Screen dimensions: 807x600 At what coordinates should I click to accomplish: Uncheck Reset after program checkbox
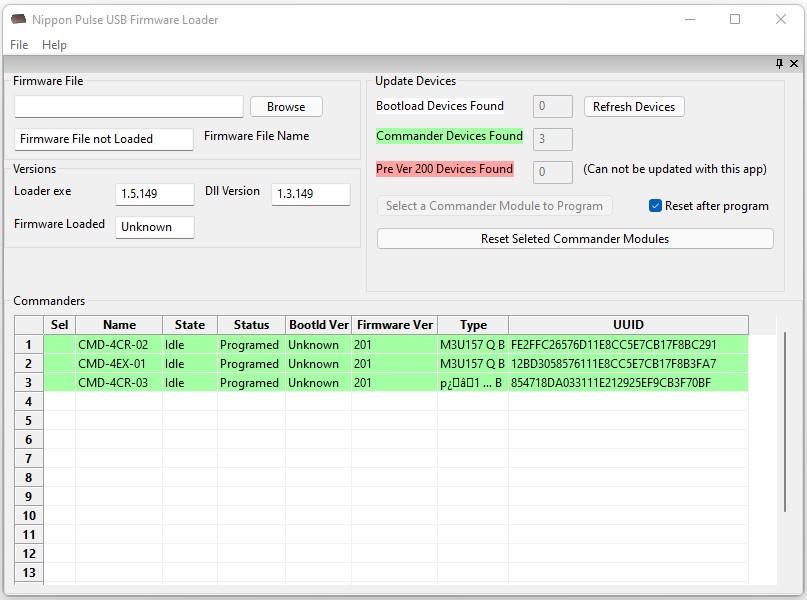655,206
